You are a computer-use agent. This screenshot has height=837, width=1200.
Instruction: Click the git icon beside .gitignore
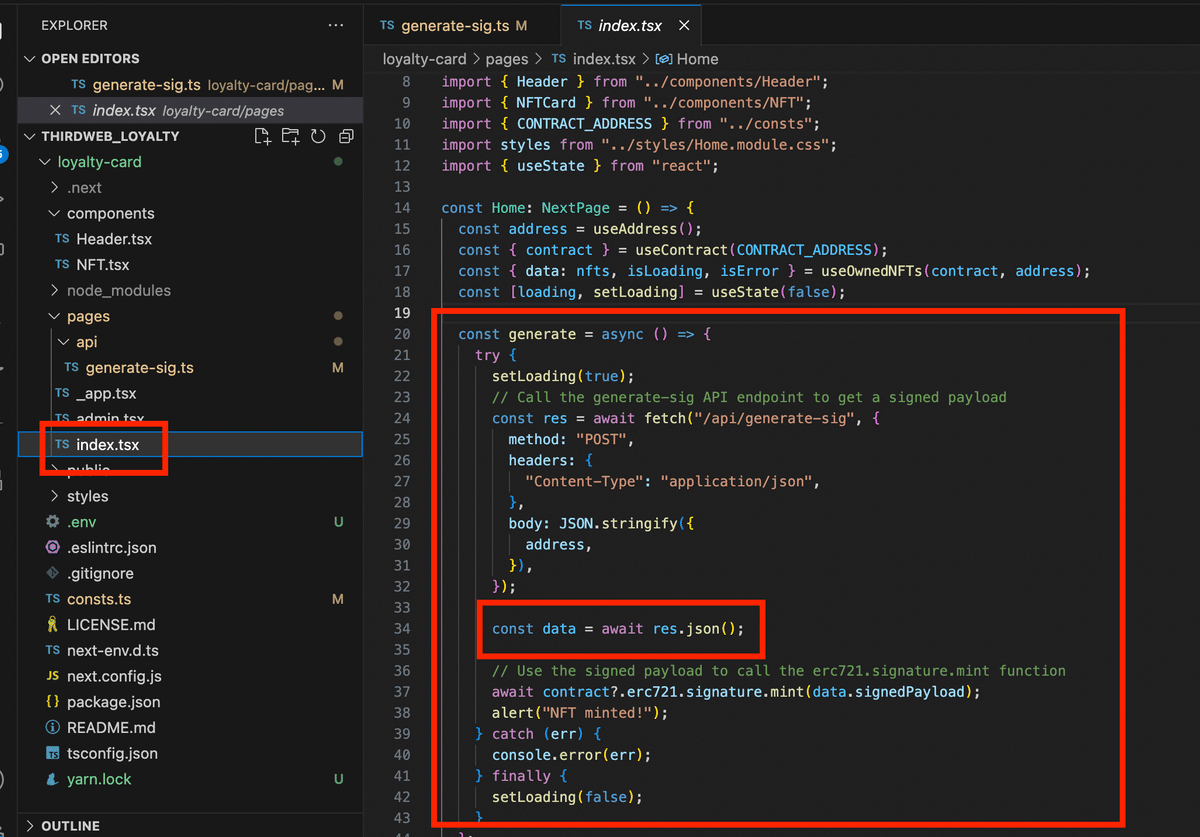(x=53, y=574)
